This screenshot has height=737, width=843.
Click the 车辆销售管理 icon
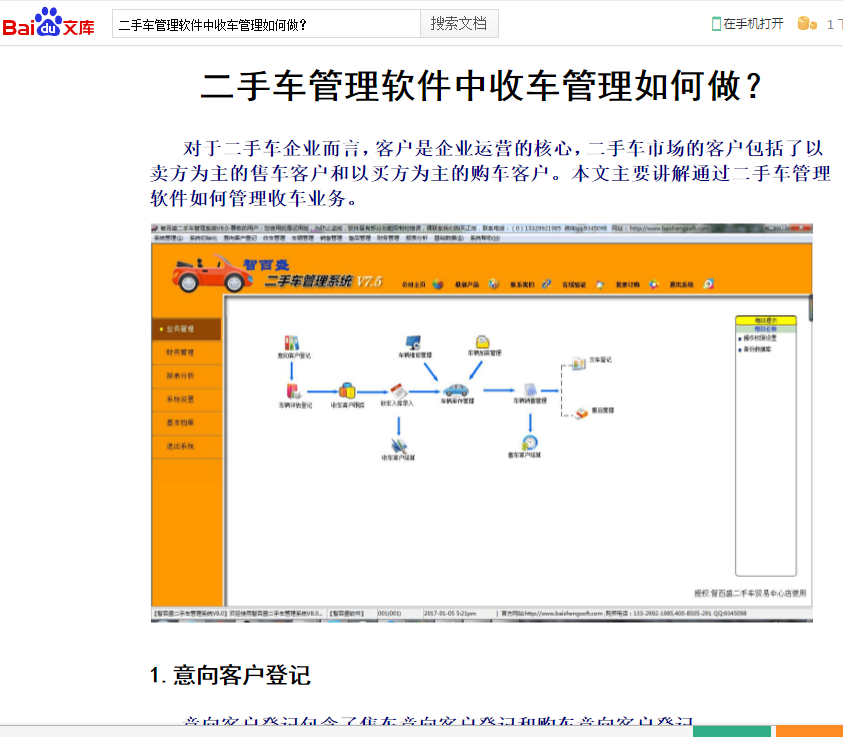click(529, 389)
